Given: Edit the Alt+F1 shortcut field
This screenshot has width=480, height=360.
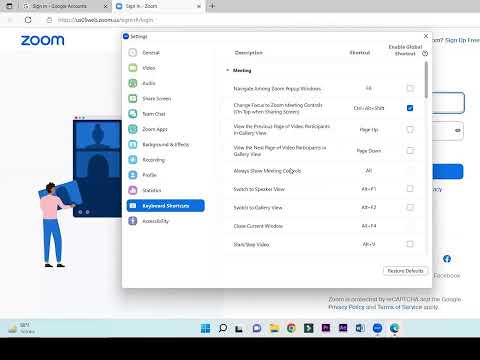Looking at the screenshot, I should coord(369,189).
